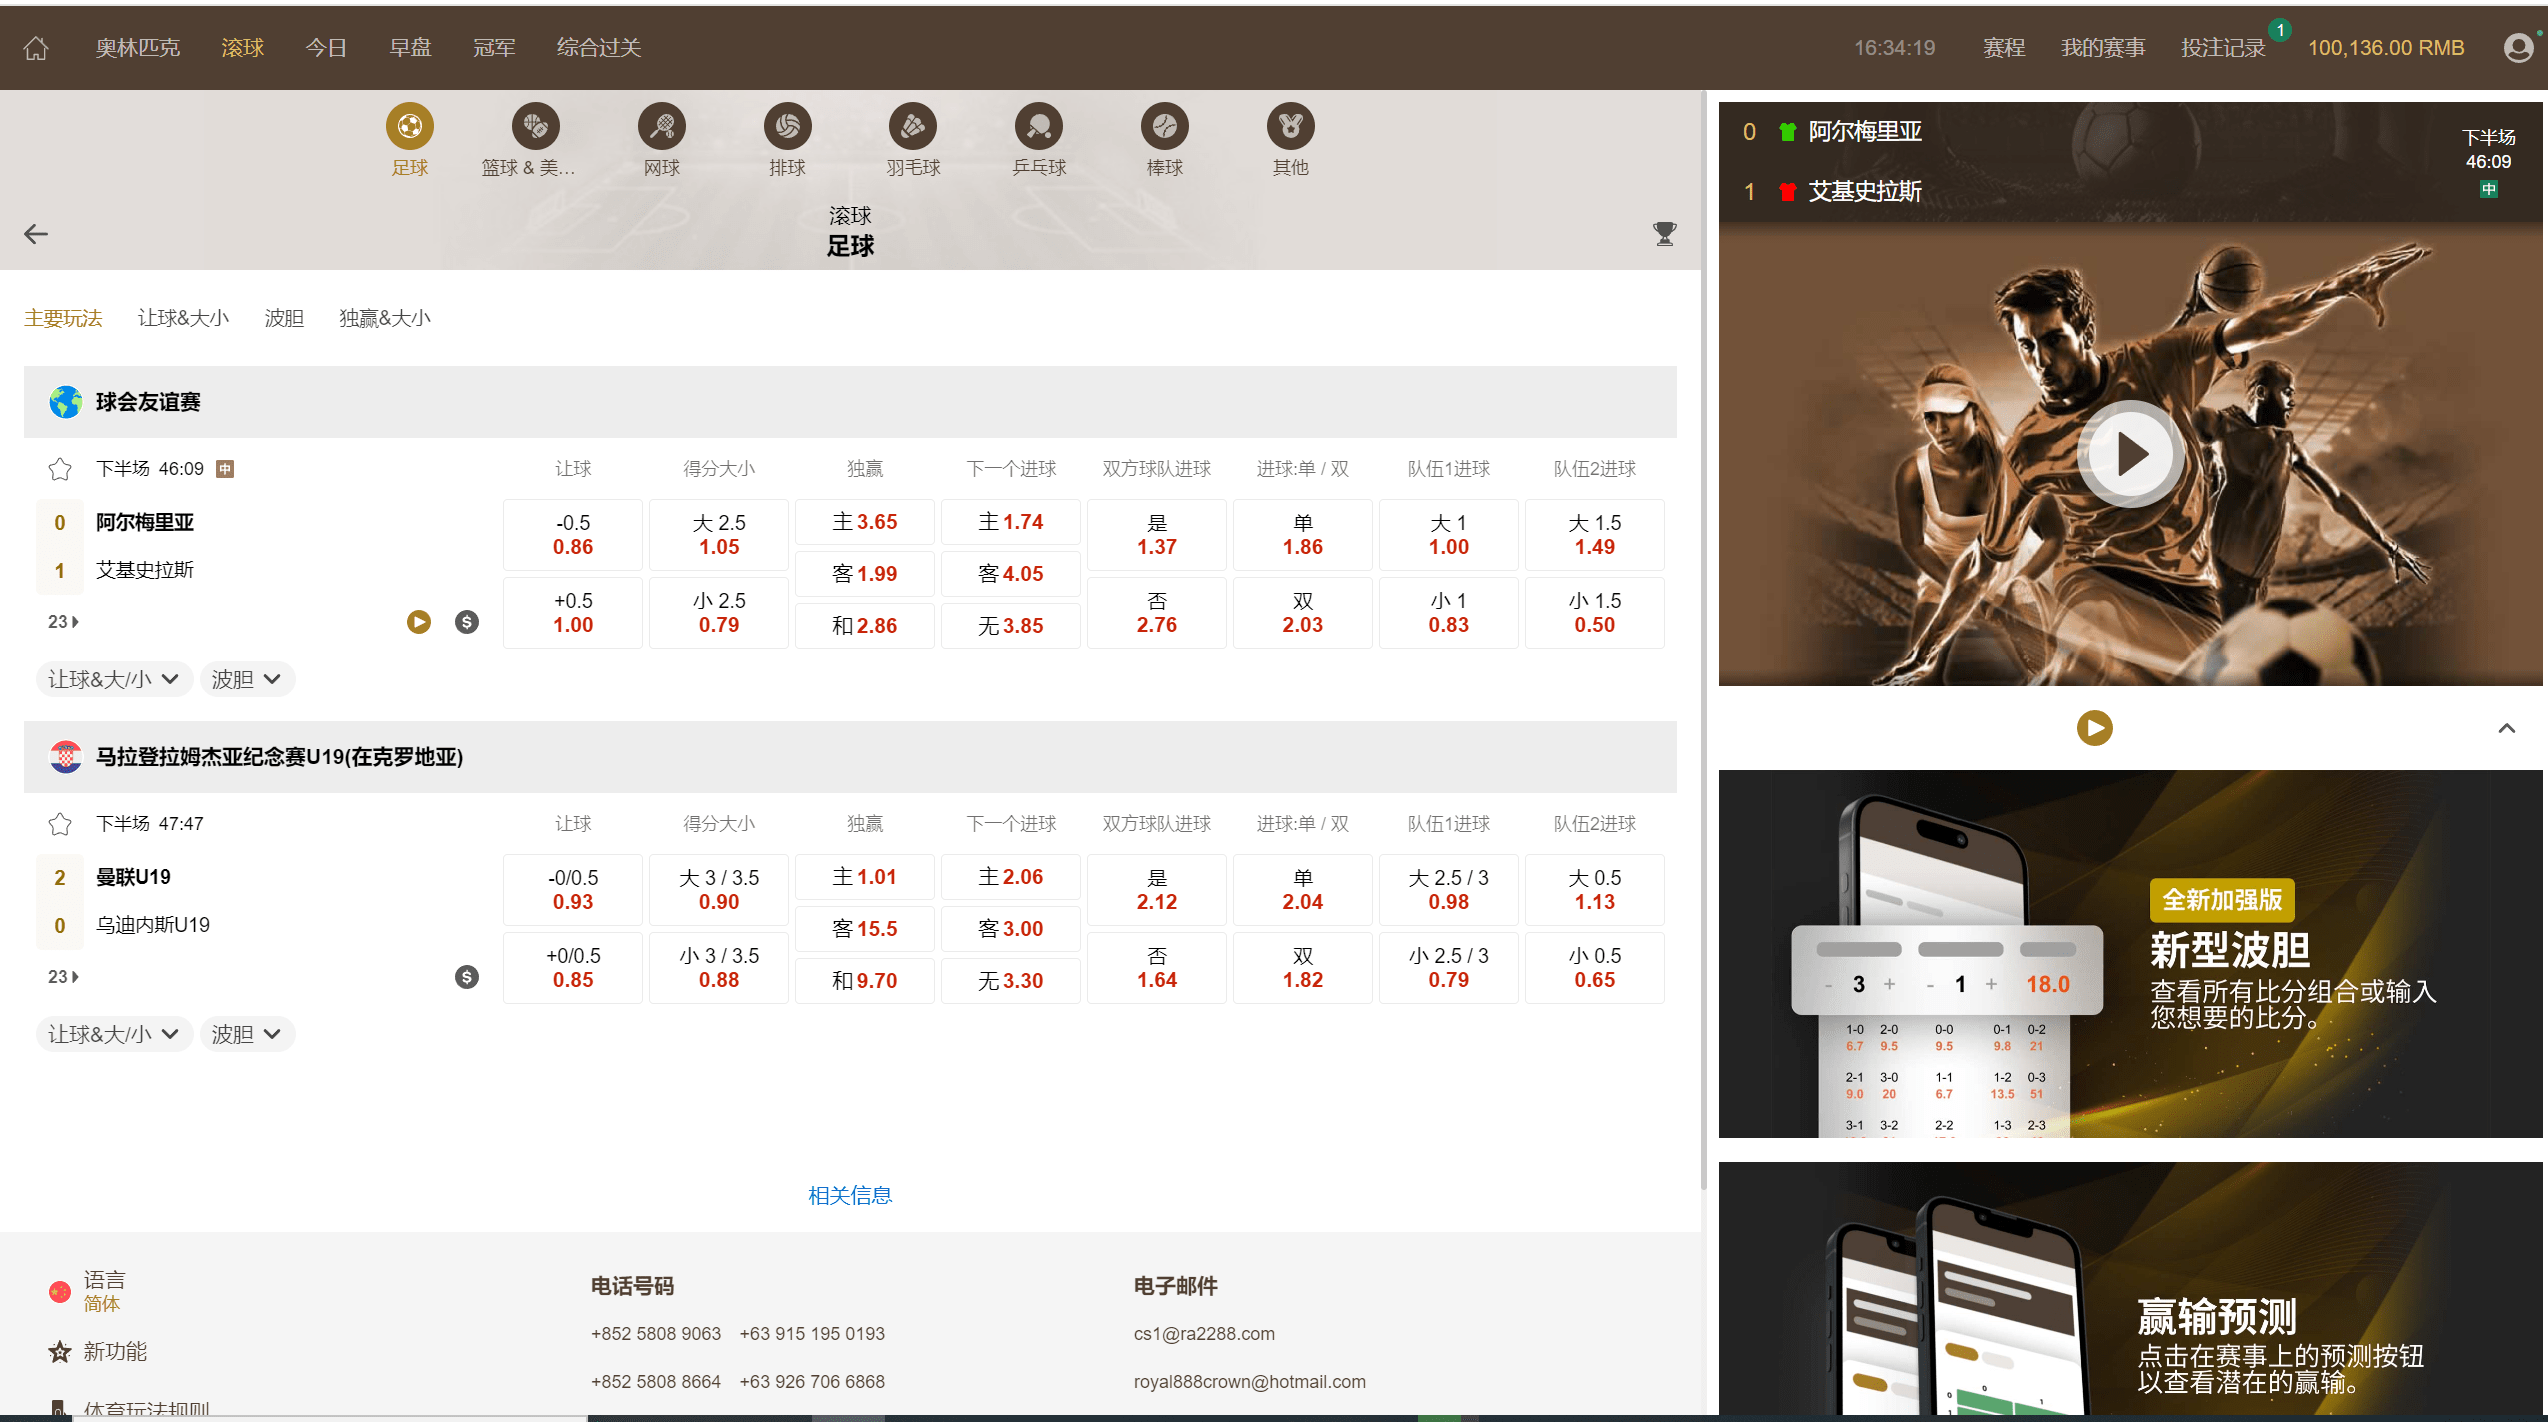Collapse the live video panel chevron

pos(2506,728)
